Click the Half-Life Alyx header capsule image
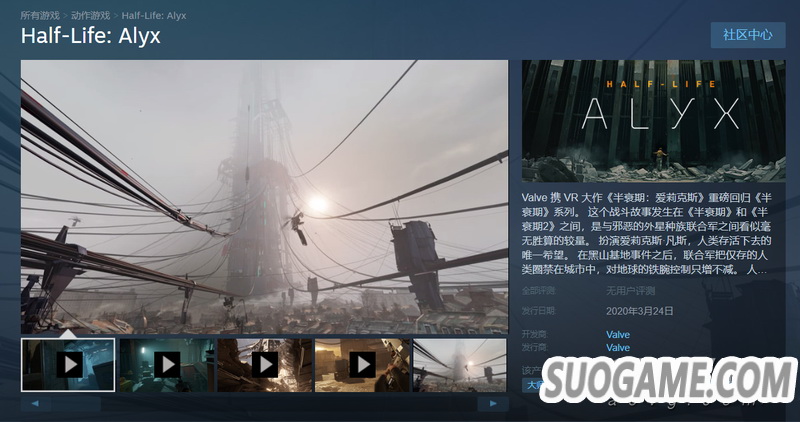The image size is (800, 422). click(x=654, y=121)
